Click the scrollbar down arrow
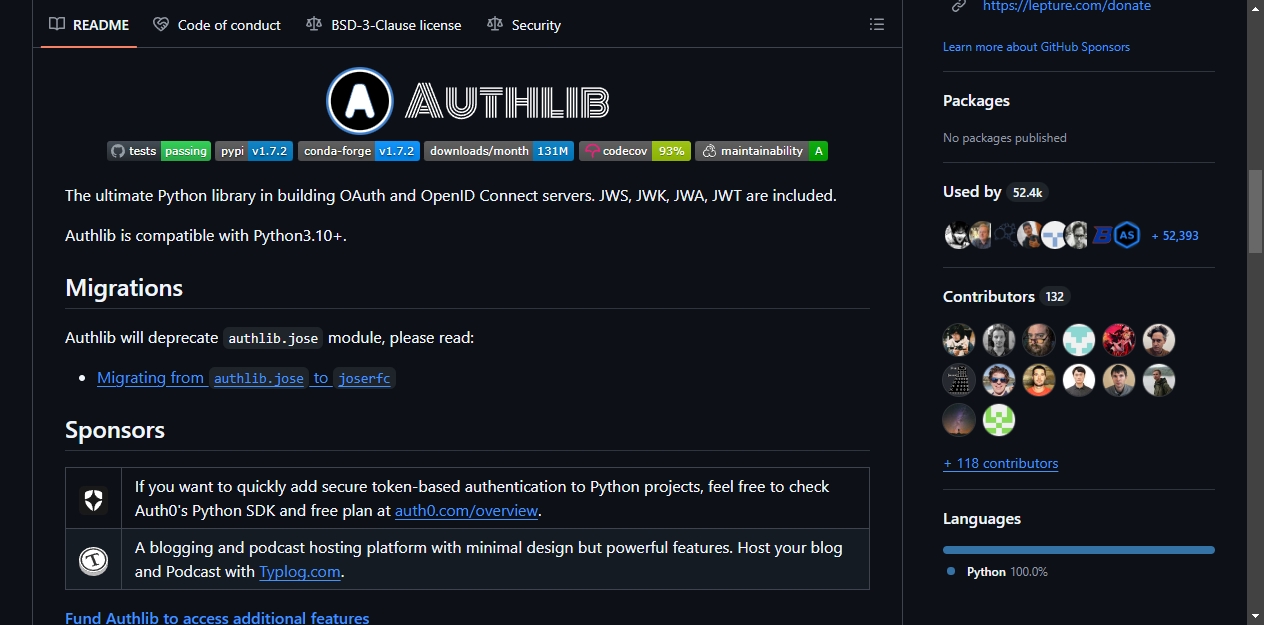This screenshot has width=1264, height=625. tap(1255, 615)
